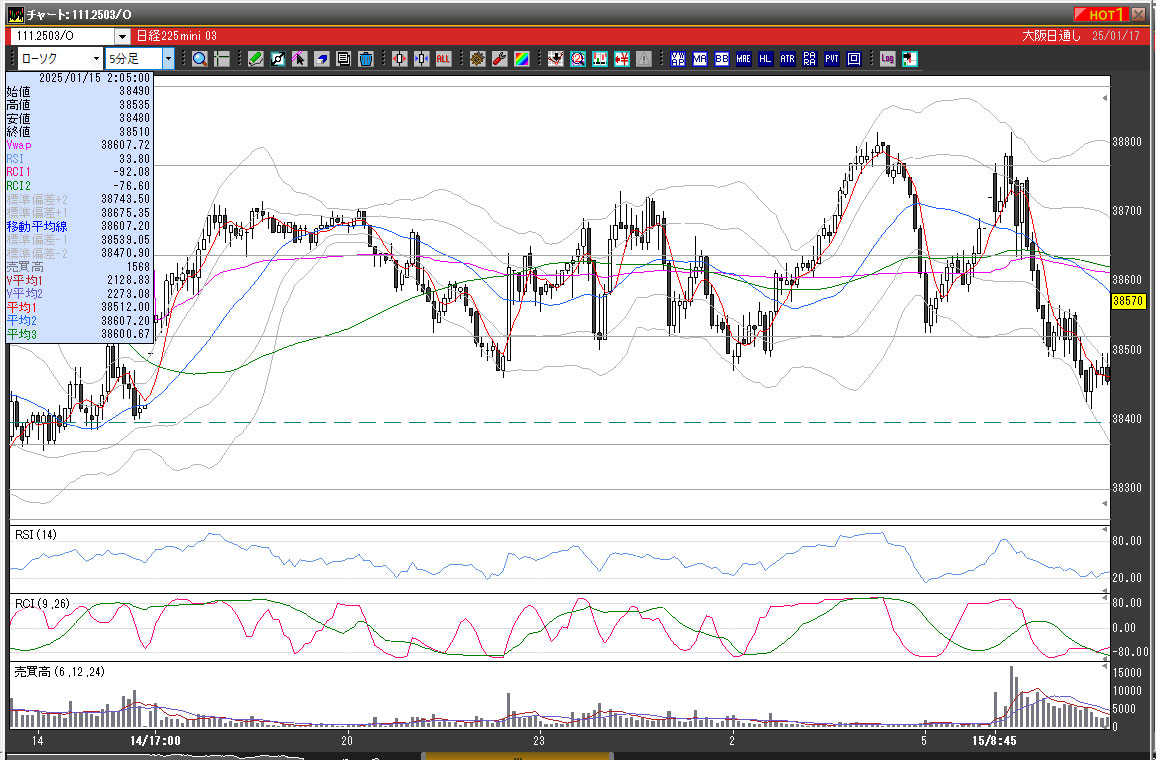The width and height of the screenshot is (1156, 760).
Task: Click the Vwap 38607.72 row
Action: pyautogui.click(x=79, y=145)
